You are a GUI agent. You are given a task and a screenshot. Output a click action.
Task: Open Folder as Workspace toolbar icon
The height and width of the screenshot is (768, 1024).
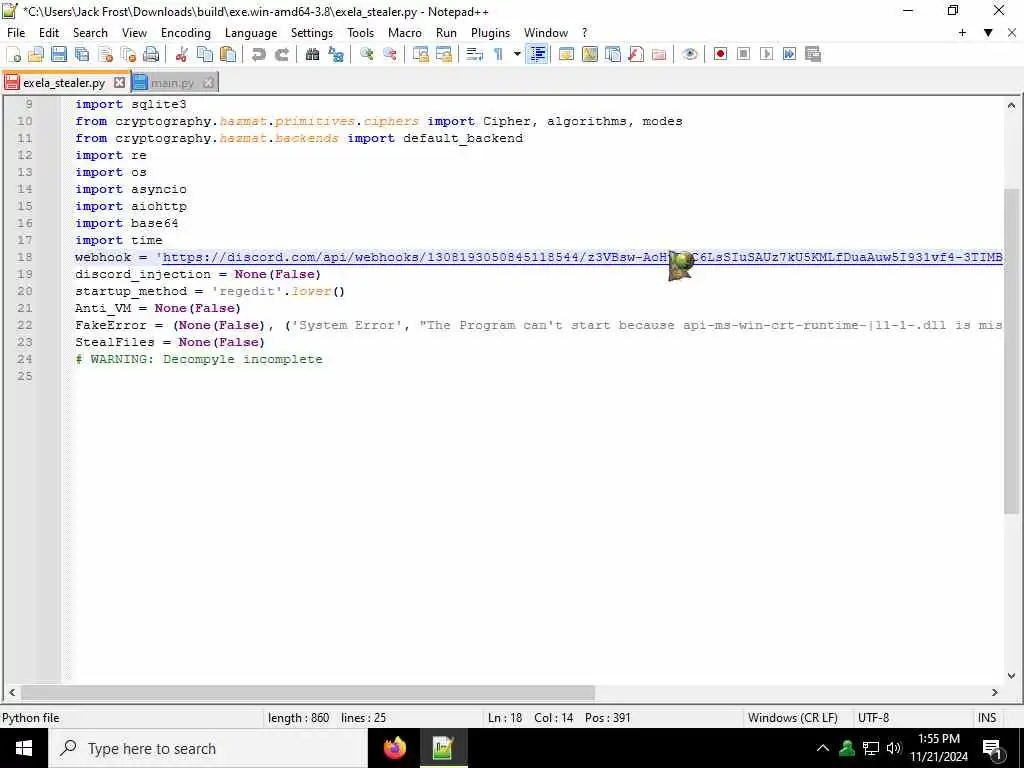(x=659, y=54)
